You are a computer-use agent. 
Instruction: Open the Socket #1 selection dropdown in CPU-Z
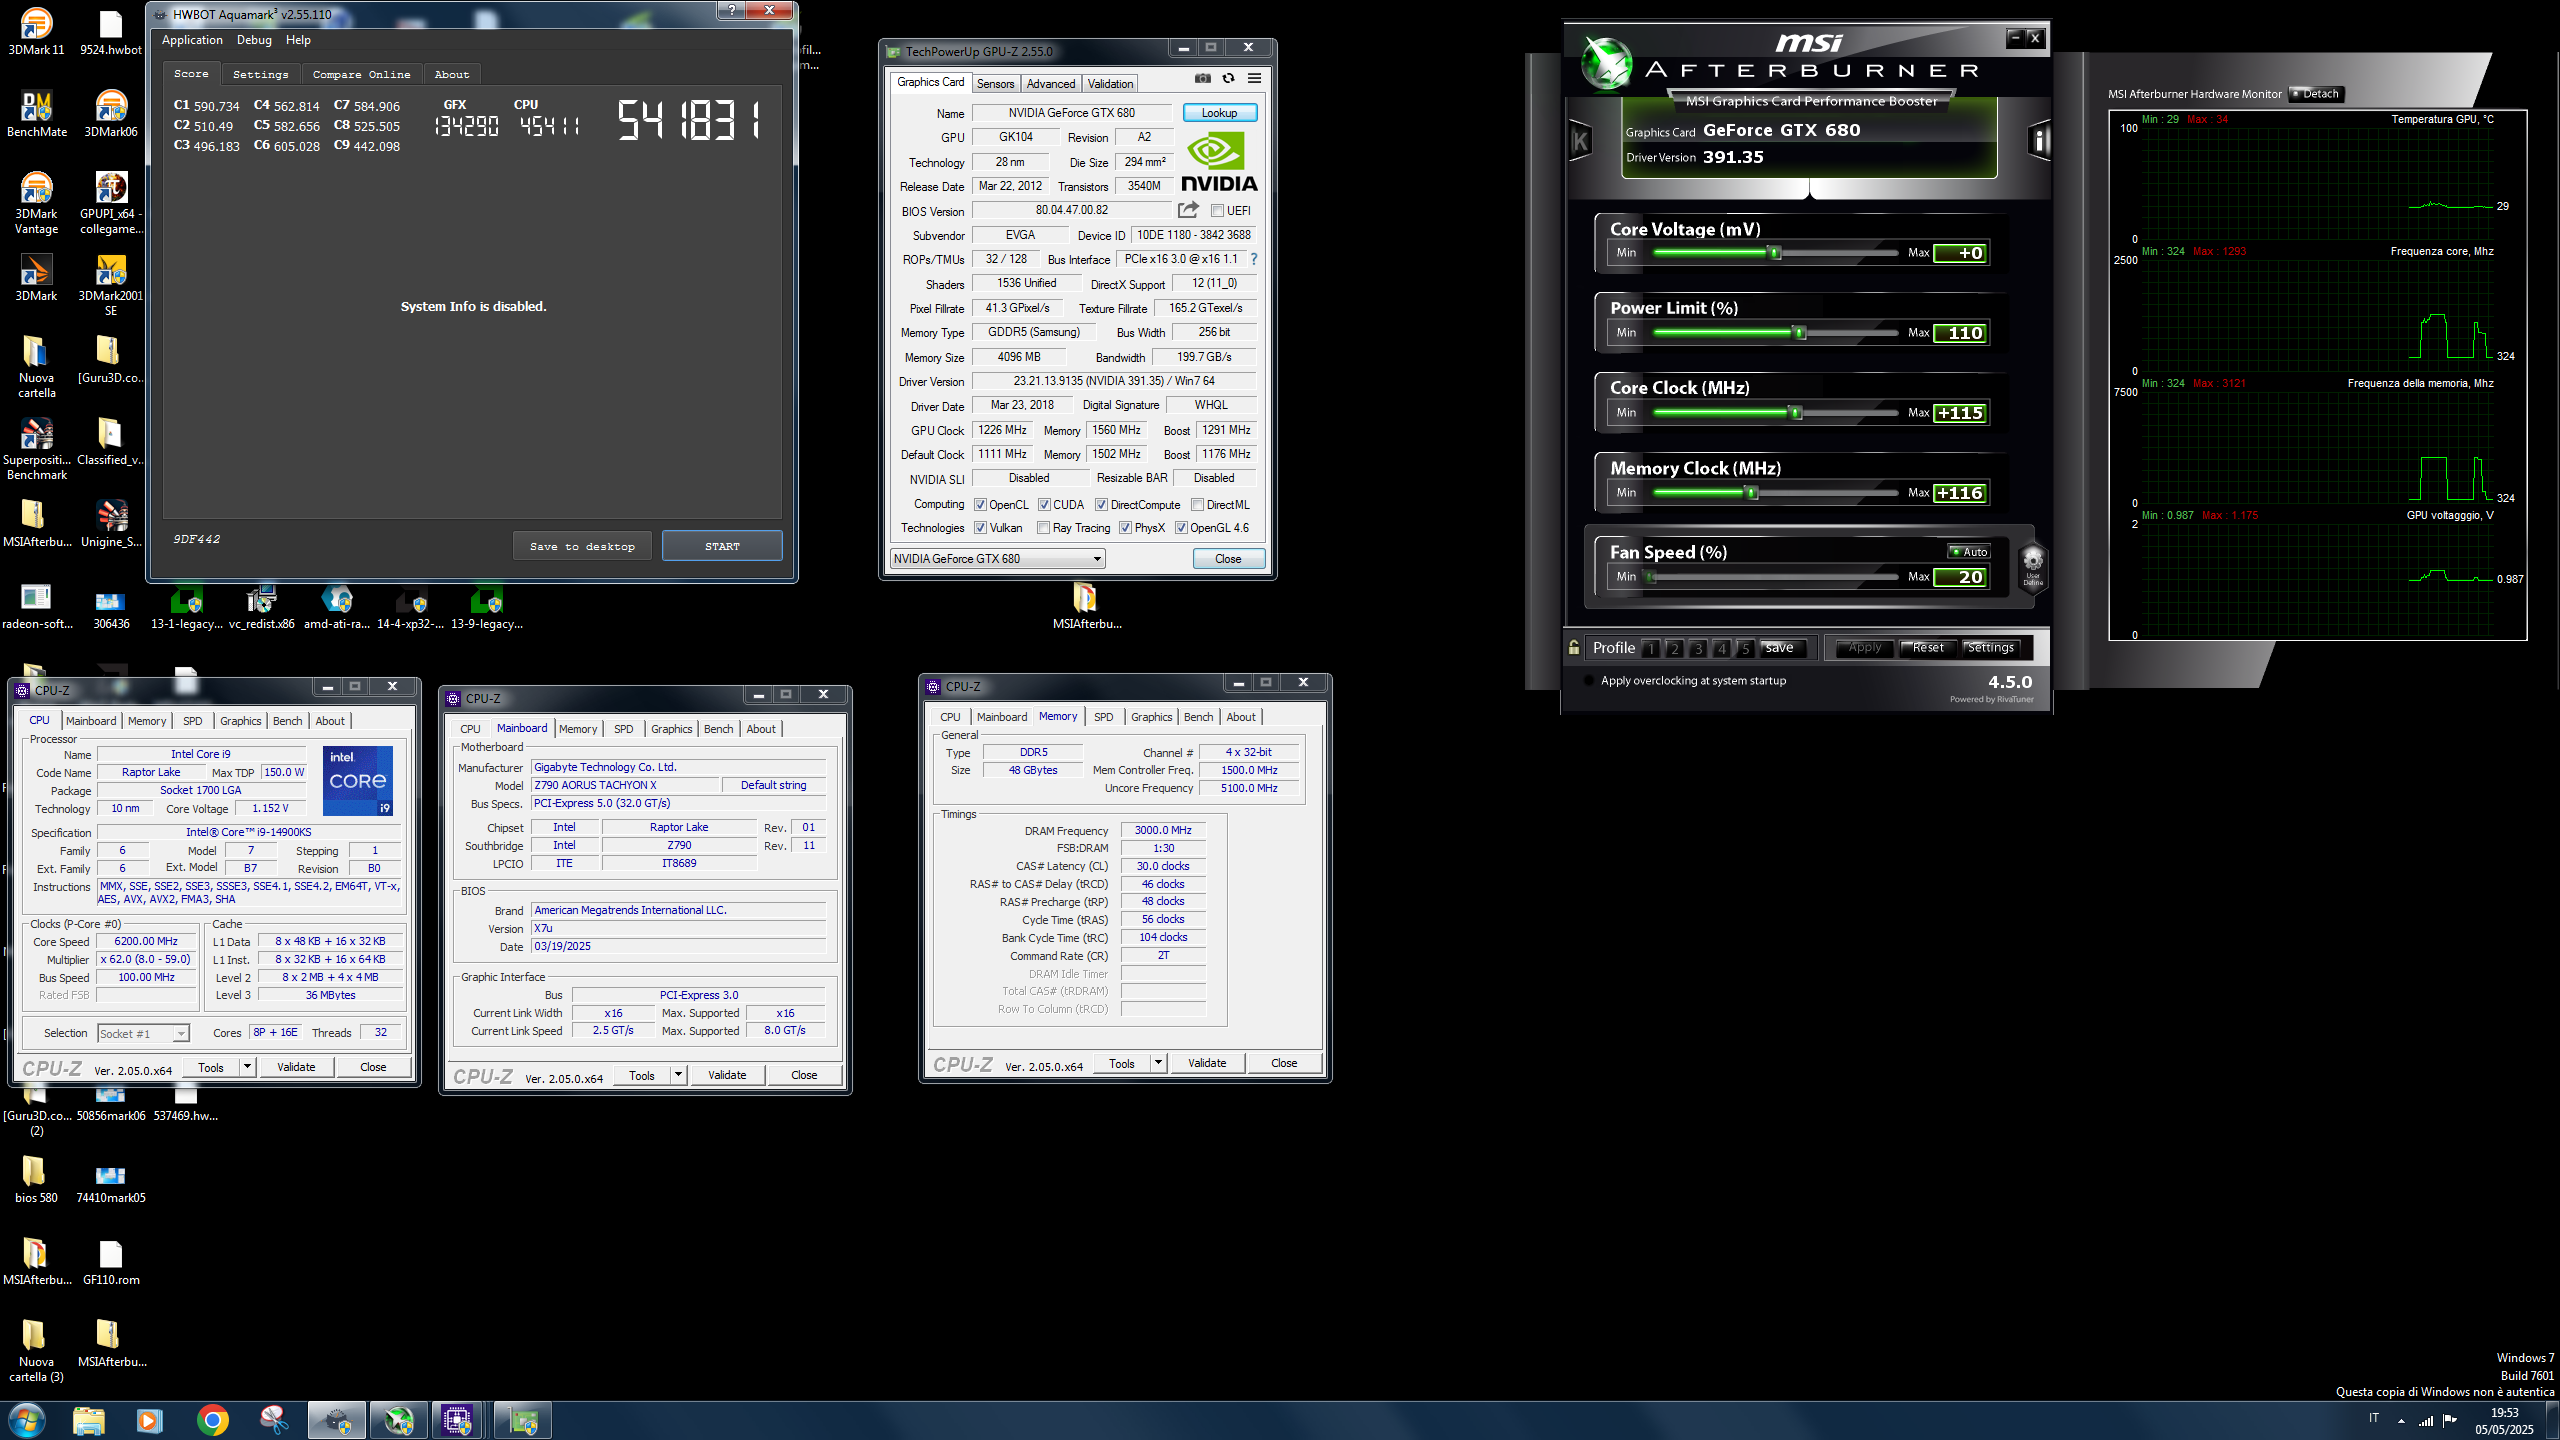pos(143,1033)
